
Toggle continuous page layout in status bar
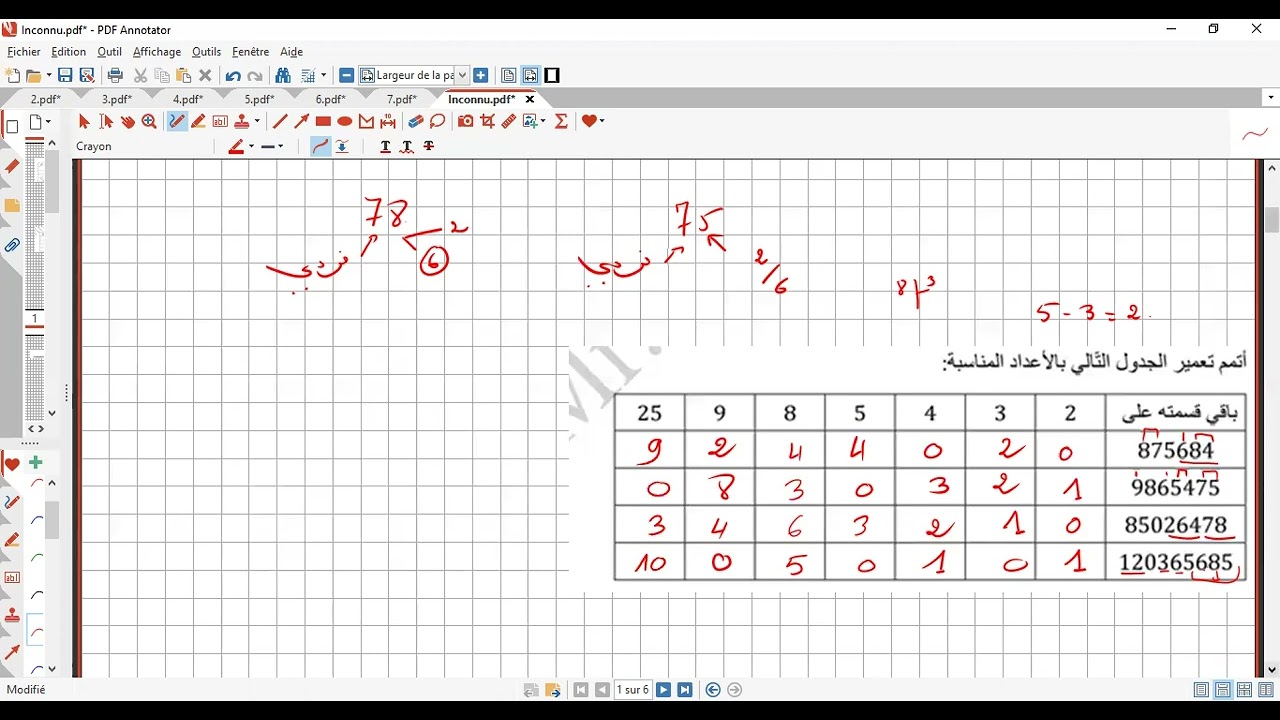tap(1223, 690)
